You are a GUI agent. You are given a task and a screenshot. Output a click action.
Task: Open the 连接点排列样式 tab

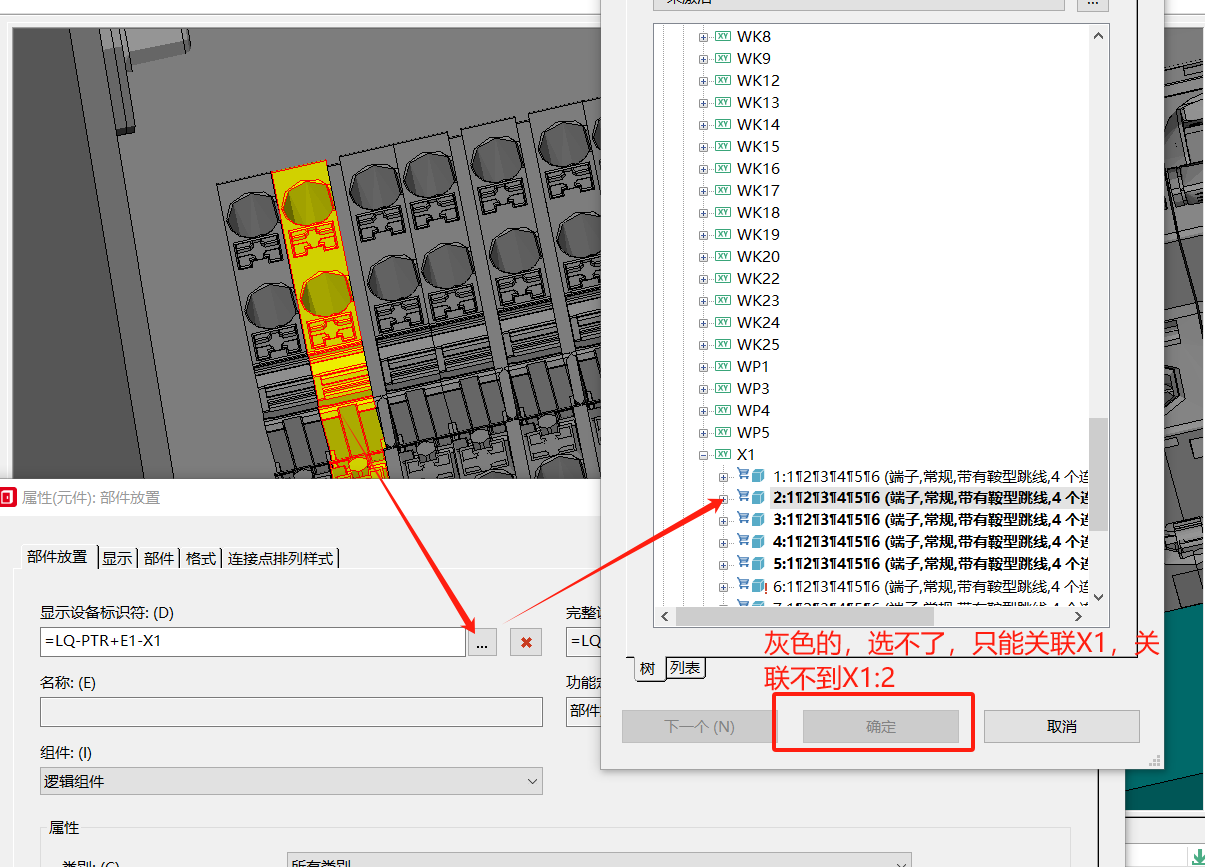tap(281, 558)
